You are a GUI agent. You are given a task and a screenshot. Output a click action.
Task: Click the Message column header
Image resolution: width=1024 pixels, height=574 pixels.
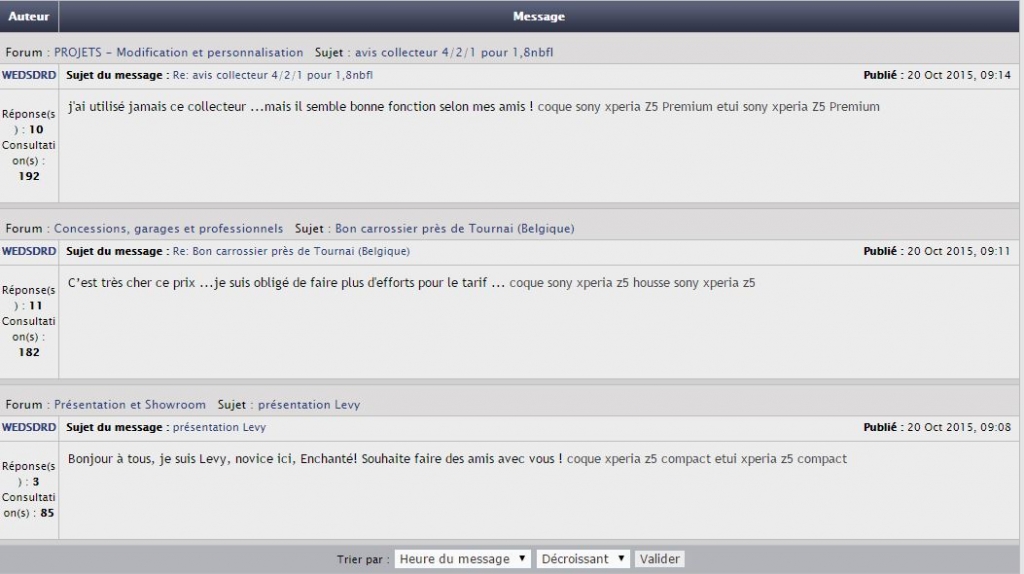coord(539,16)
